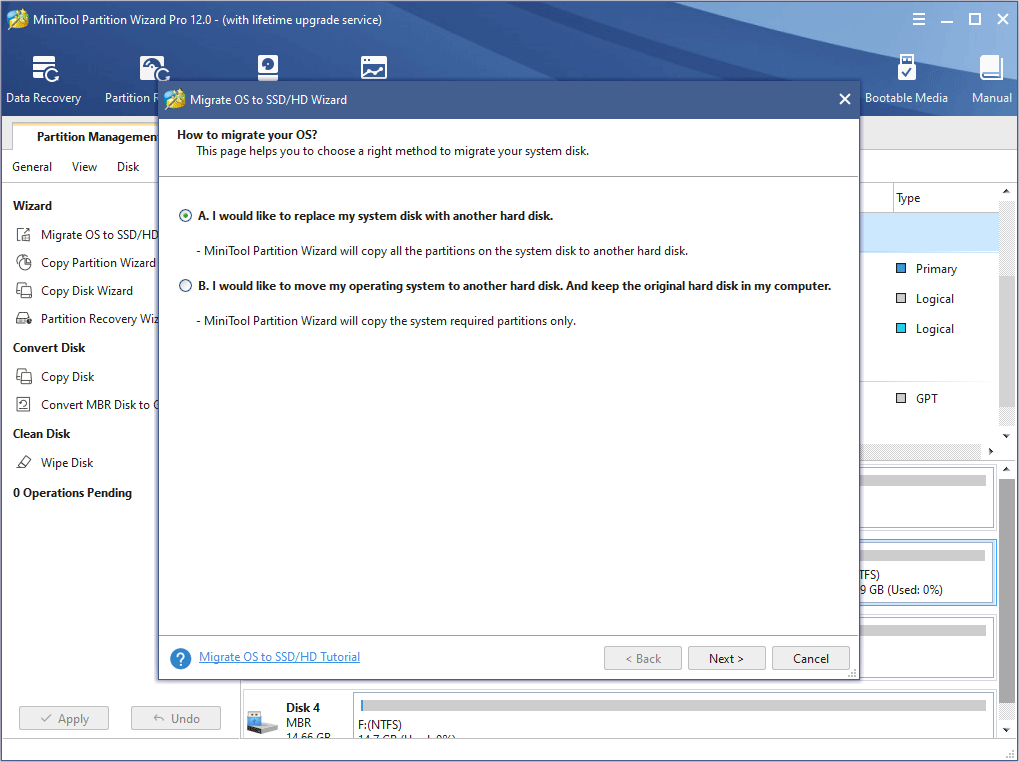Open the View menu
Screen dimensions: 1019x762
(84, 167)
